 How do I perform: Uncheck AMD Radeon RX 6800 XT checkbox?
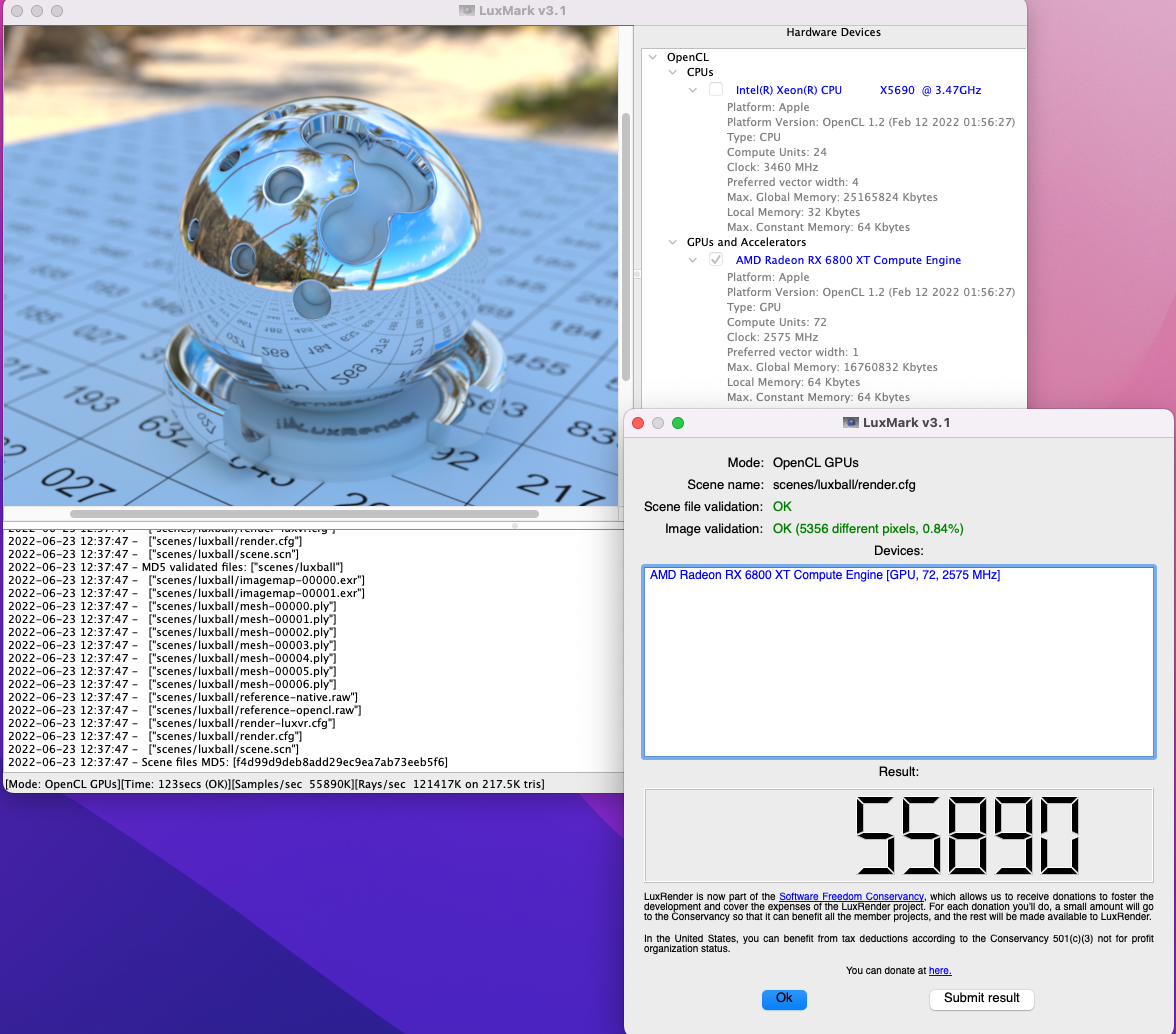pos(716,259)
